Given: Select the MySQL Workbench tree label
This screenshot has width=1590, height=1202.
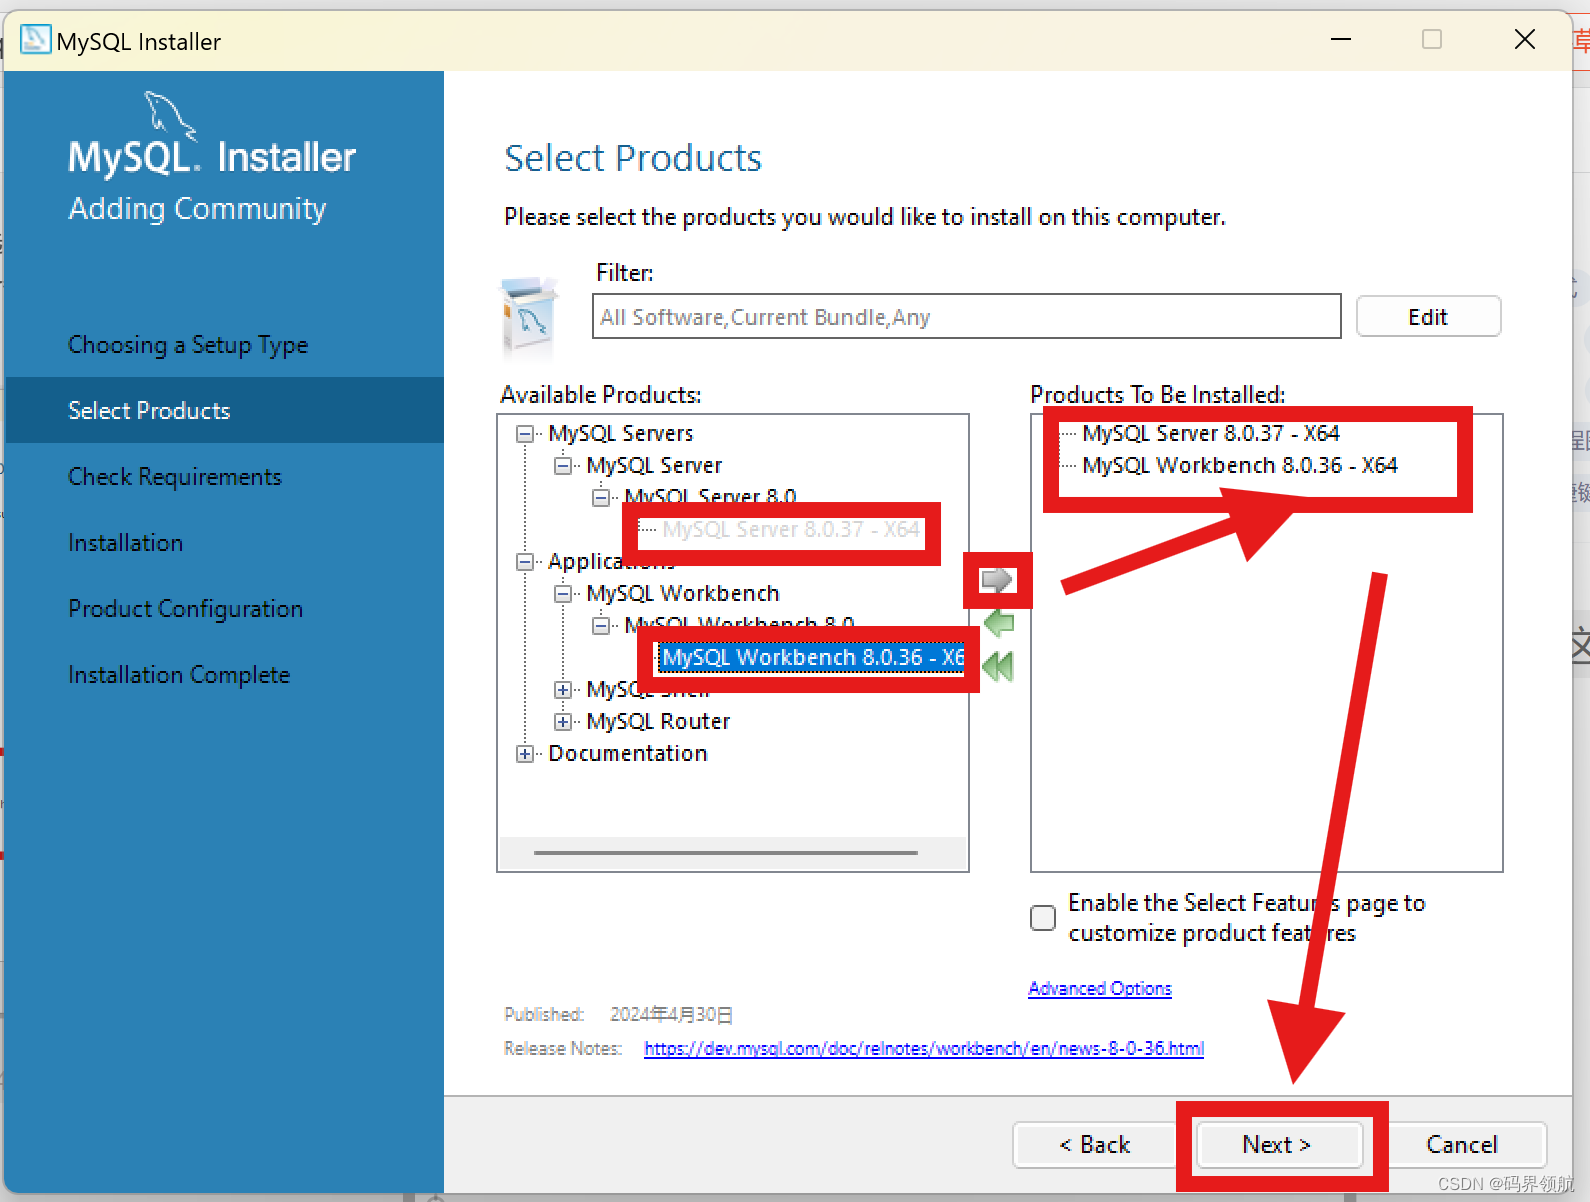Looking at the screenshot, I should (x=683, y=594).
